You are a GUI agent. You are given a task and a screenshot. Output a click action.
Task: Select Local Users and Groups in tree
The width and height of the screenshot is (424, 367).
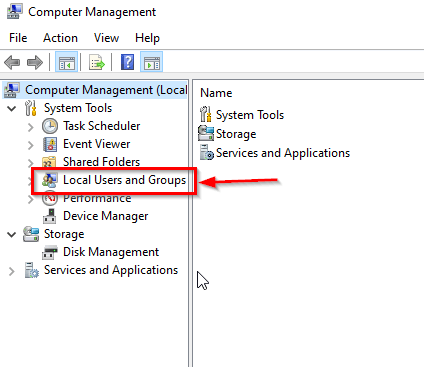[124, 180]
